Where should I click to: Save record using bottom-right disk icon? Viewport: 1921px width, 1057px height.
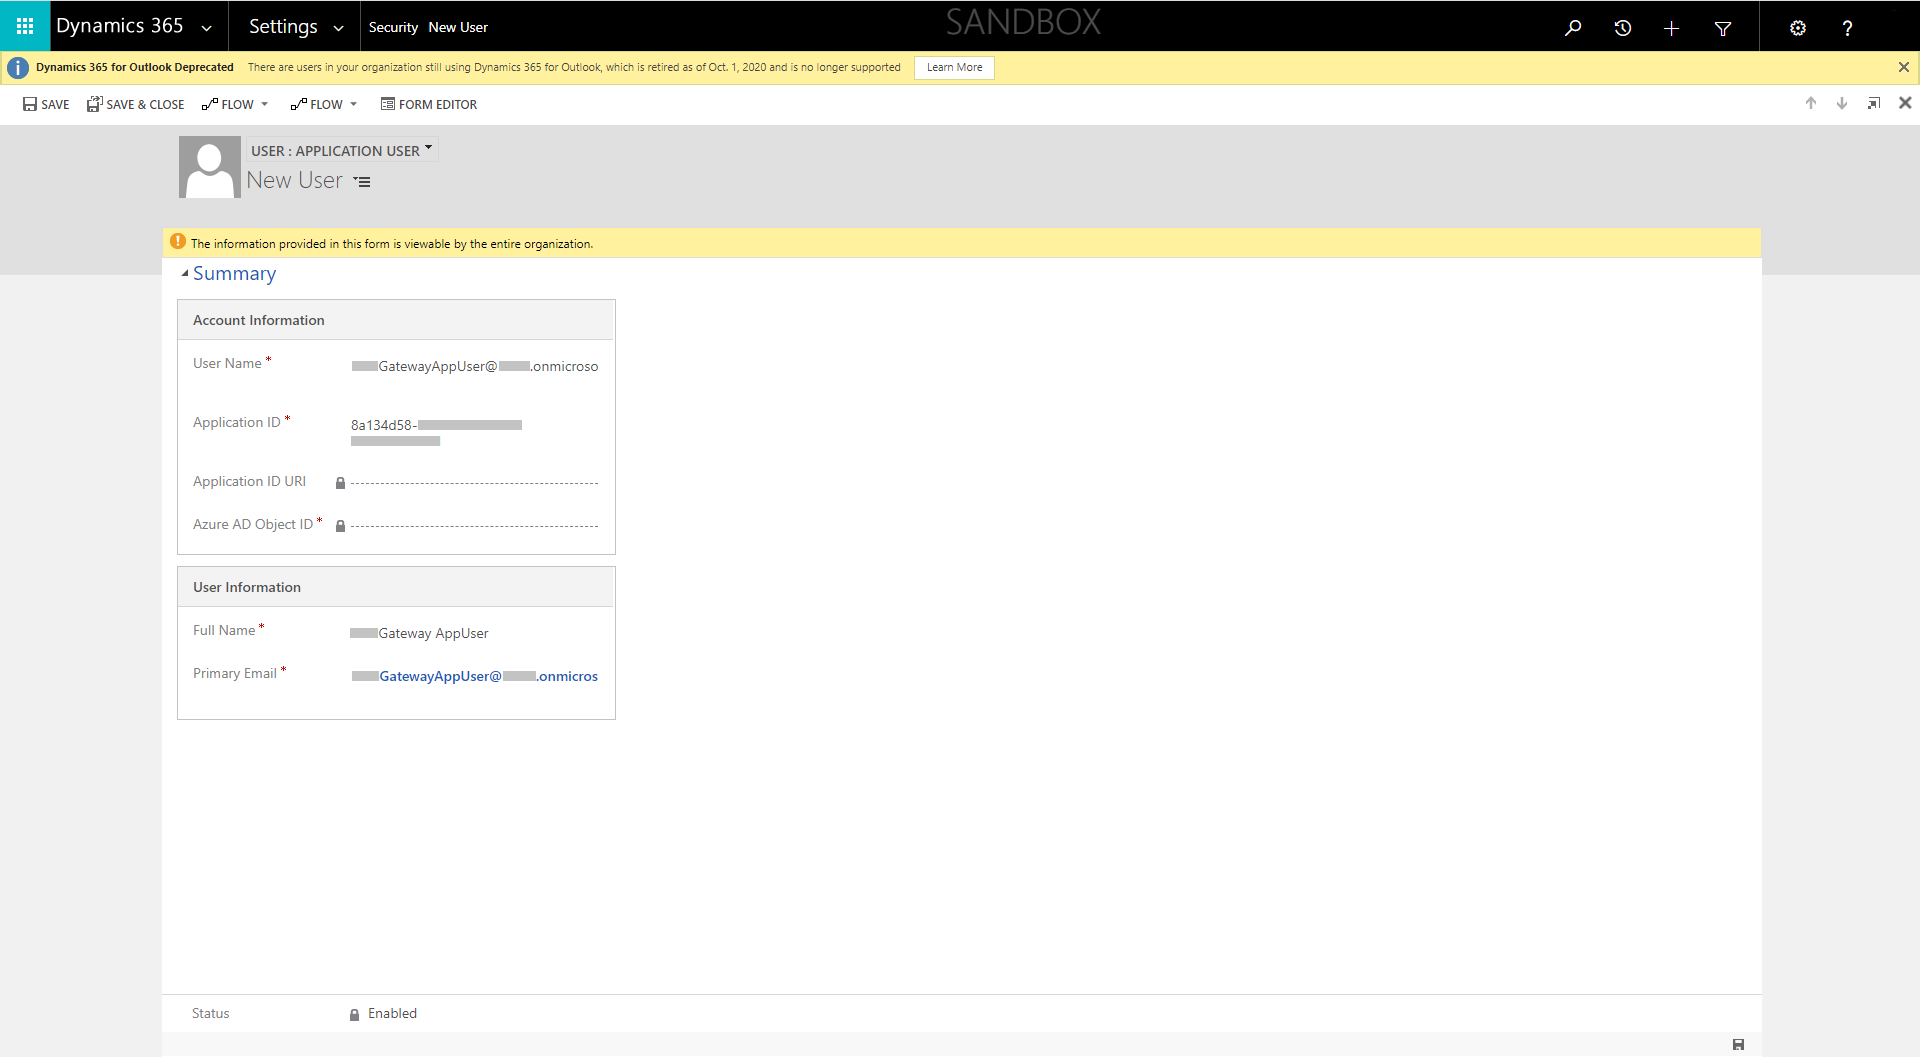[x=1738, y=1044]
